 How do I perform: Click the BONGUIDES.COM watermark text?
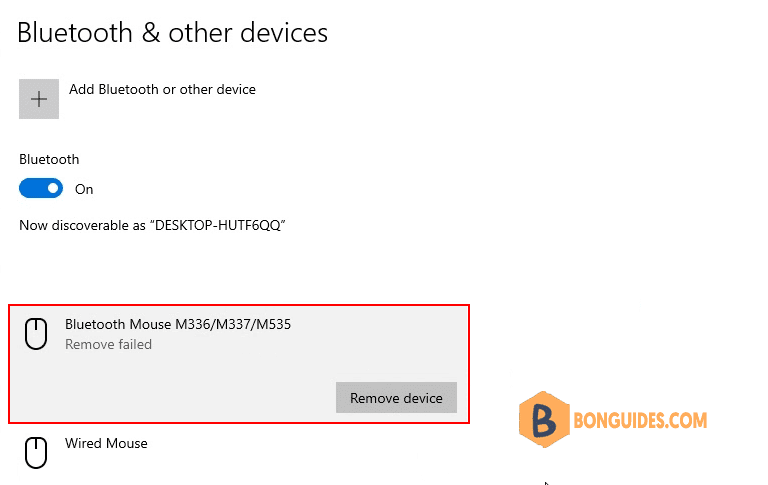[640, 420]
